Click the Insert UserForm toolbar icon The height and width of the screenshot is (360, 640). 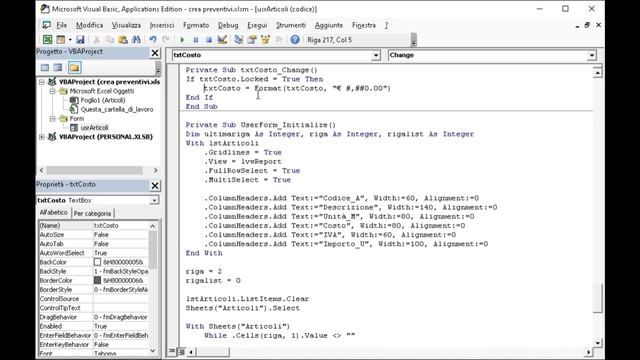[x=60, y=40]
